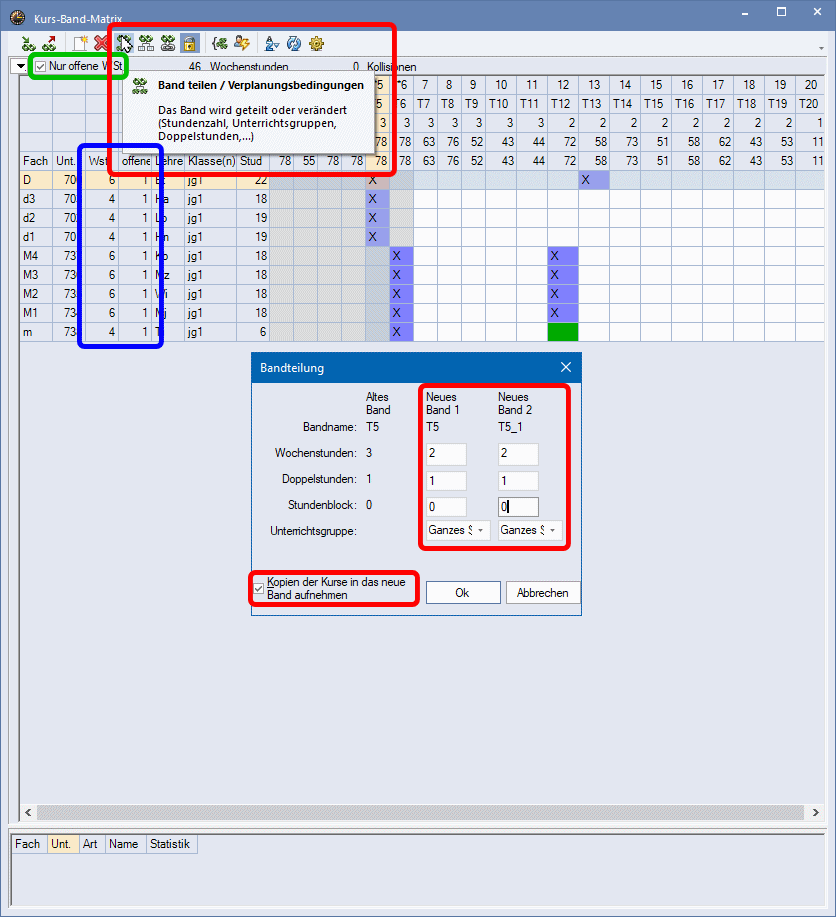Image resolution: width=836 pixels, height=917 pixels.
Task: Uncheck 'Kopien der Kurse in das neue Band aufnehmen'
Action: [260, 588]
